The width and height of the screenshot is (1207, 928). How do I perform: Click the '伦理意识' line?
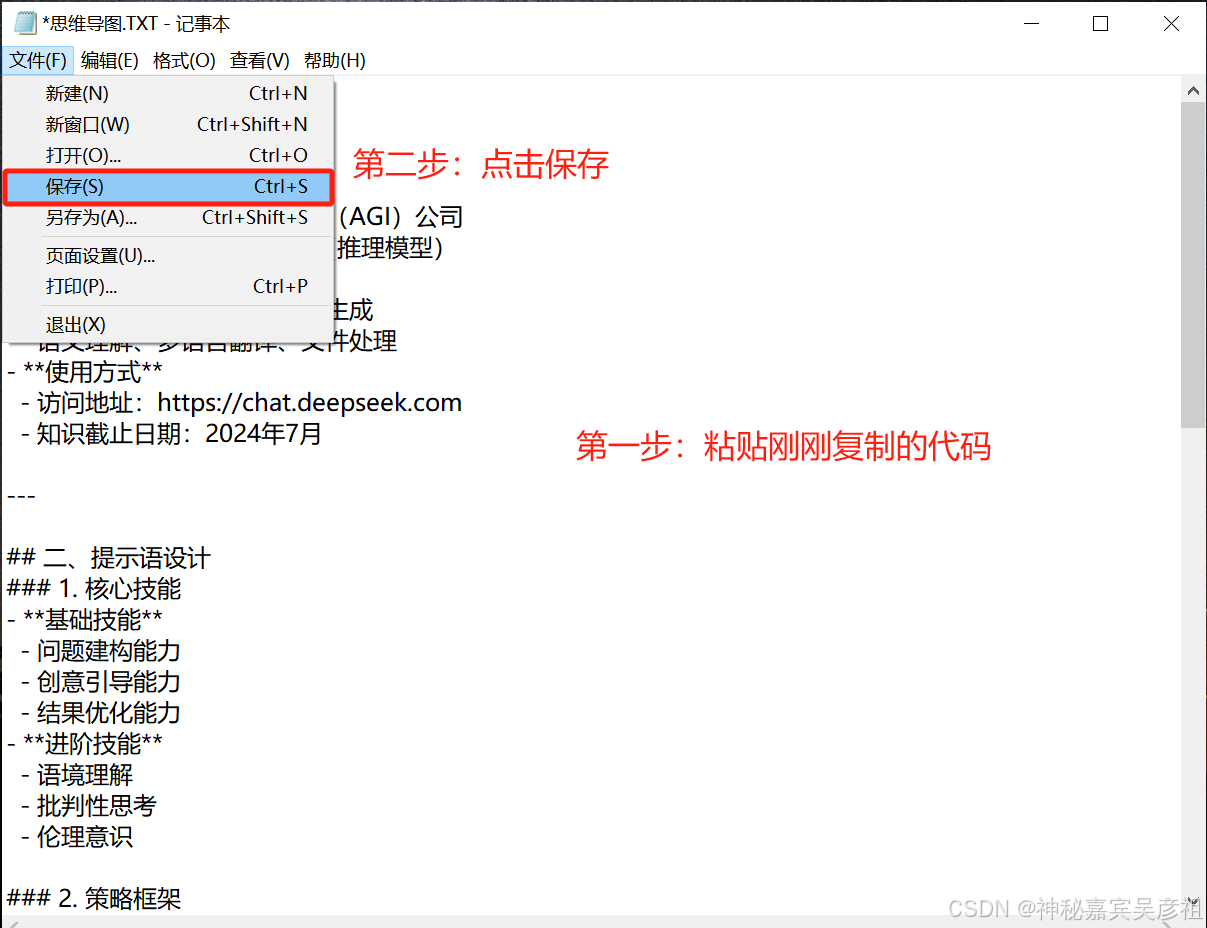[x=77, y=837]
